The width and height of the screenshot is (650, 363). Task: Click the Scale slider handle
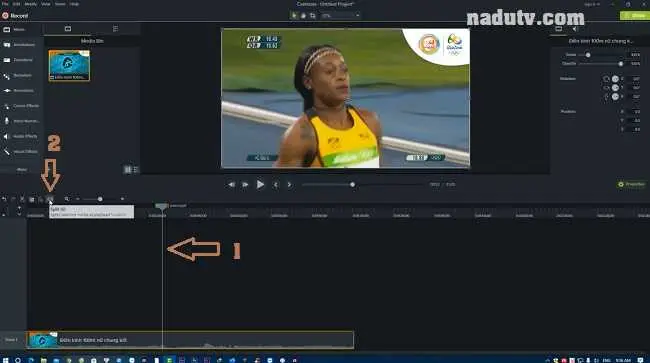click(588, 55)
